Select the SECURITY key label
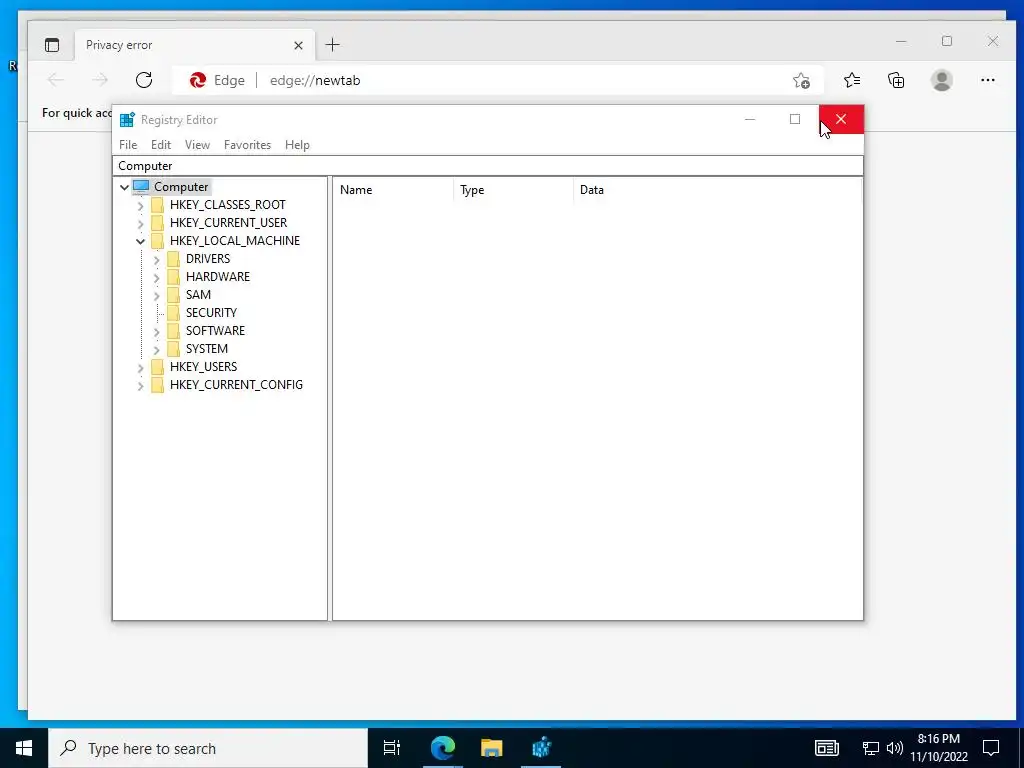This screenshot has width=1024, height=768. 211,313
